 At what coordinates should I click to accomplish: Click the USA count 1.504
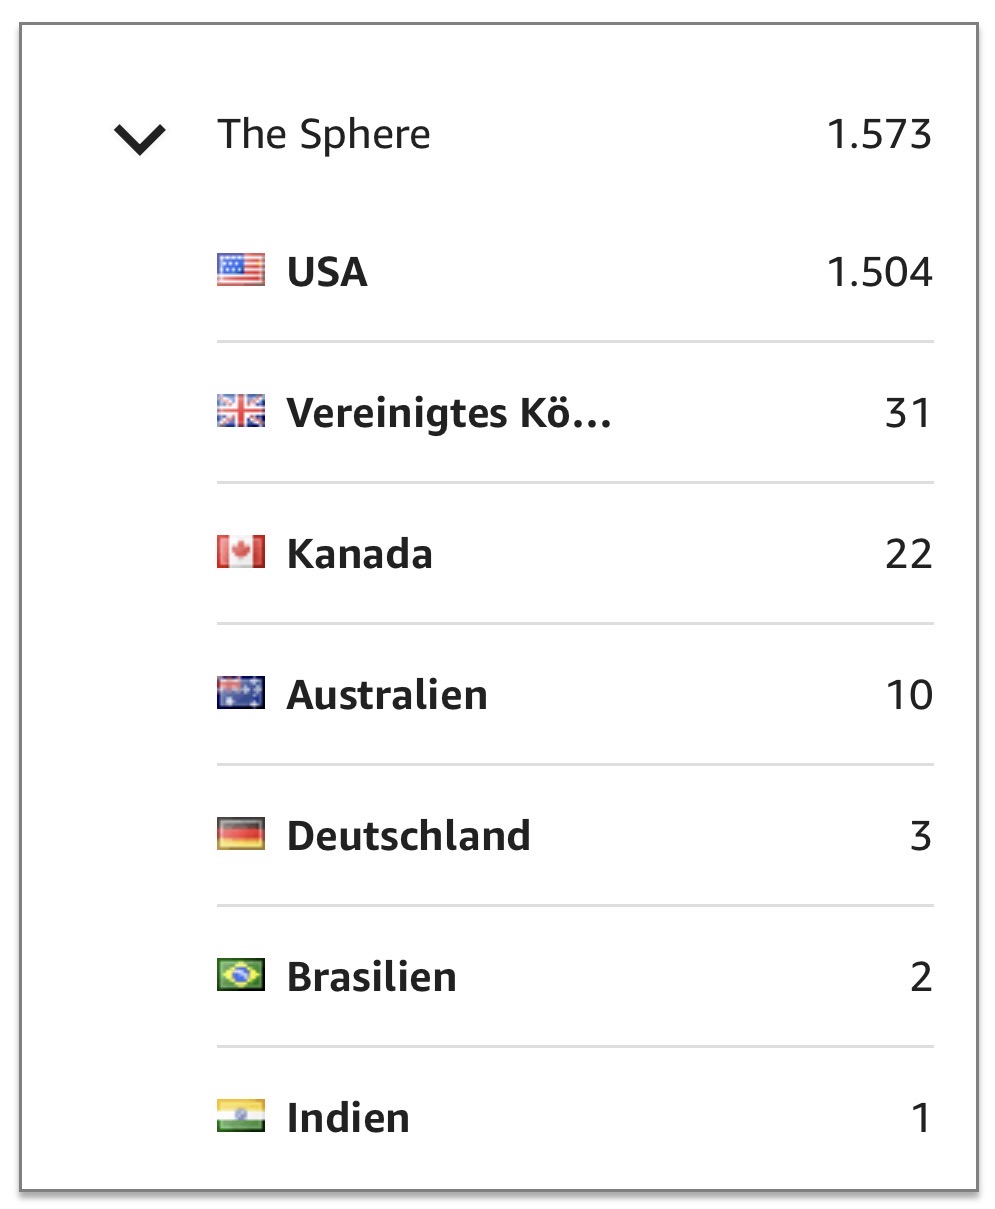coord(880,272)
